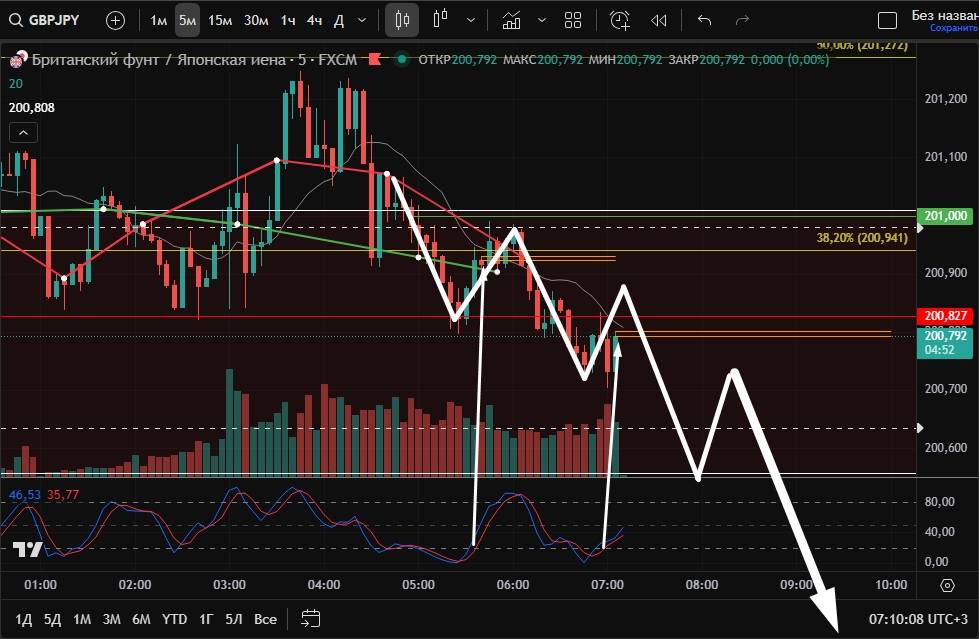
Task: Create an alert with the clock-plus icon
Action: point(620,20)
